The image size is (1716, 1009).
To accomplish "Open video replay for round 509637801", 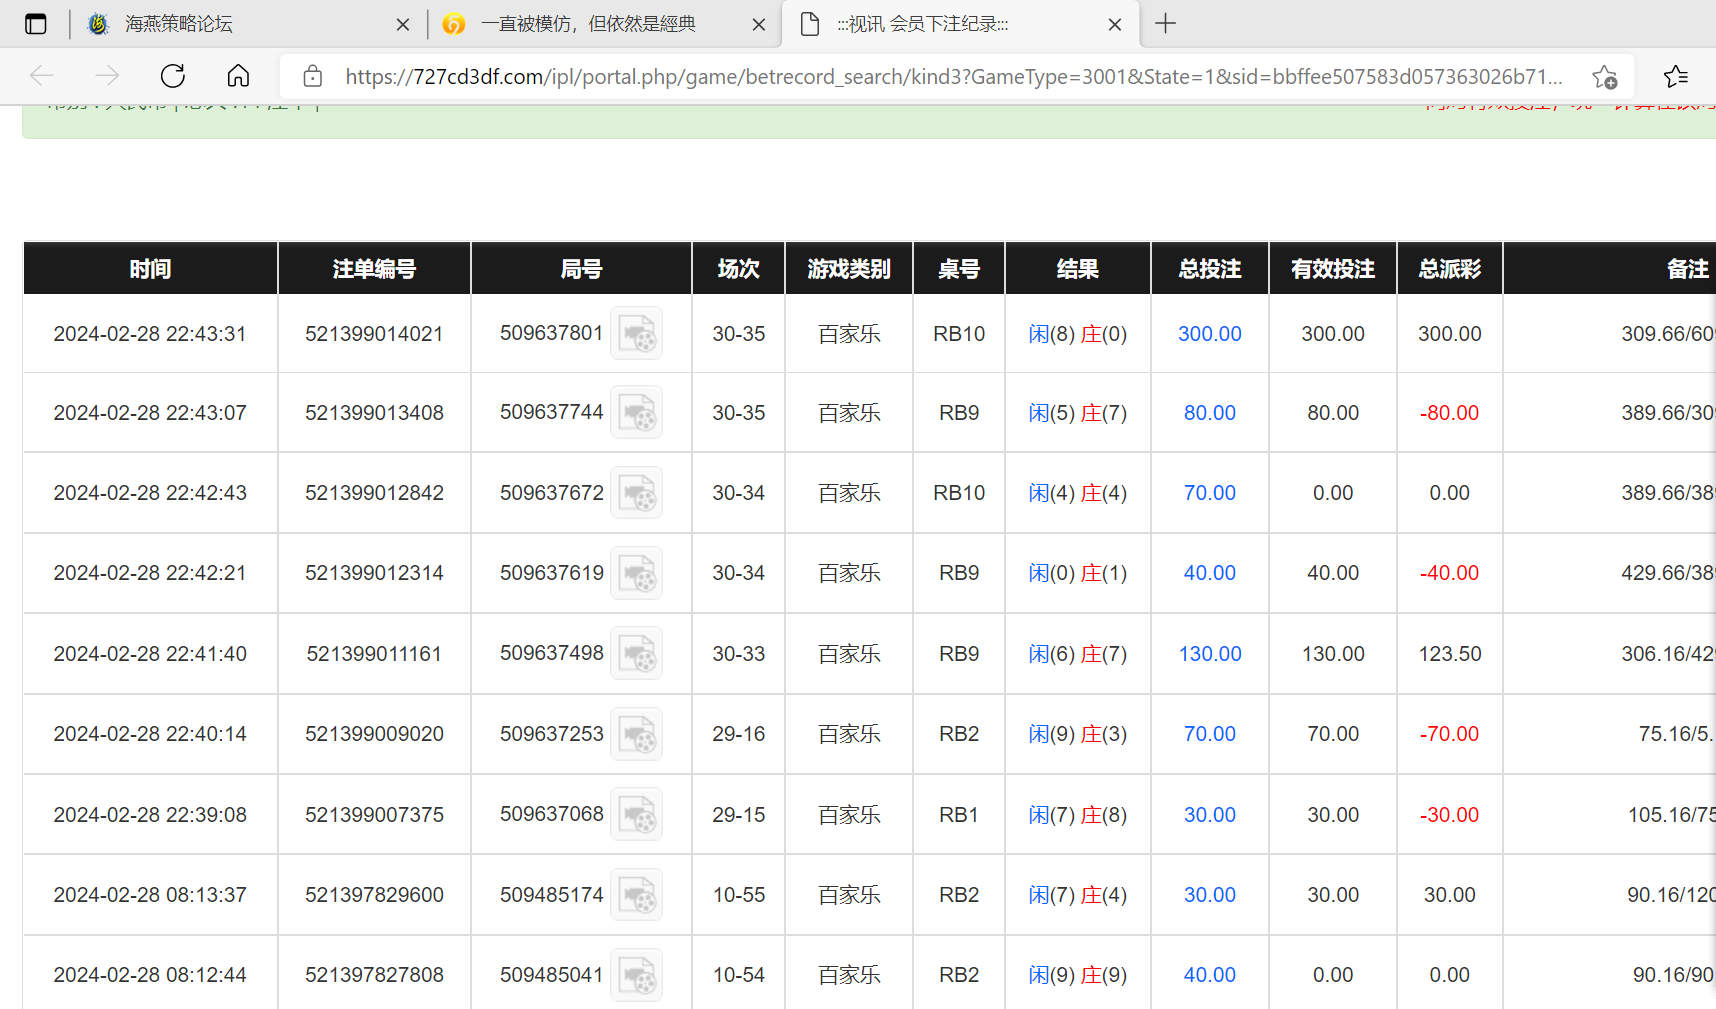I will point(637,333).
